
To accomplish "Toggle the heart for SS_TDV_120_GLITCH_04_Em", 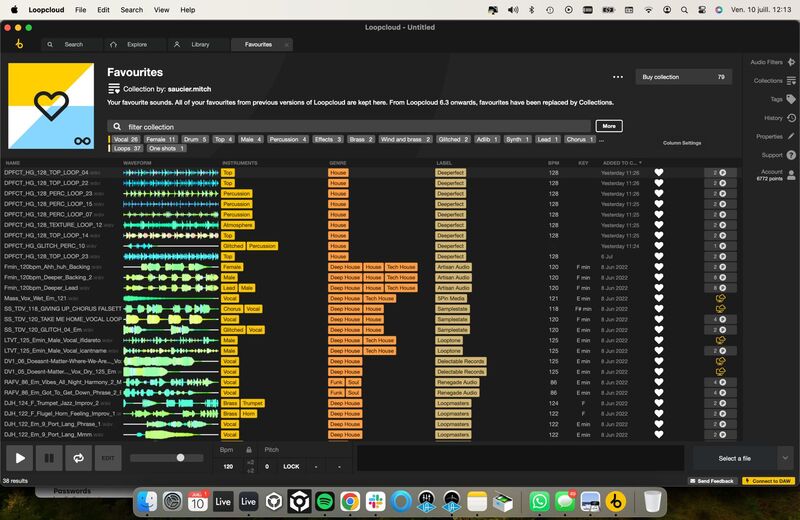I will point(659,330).
